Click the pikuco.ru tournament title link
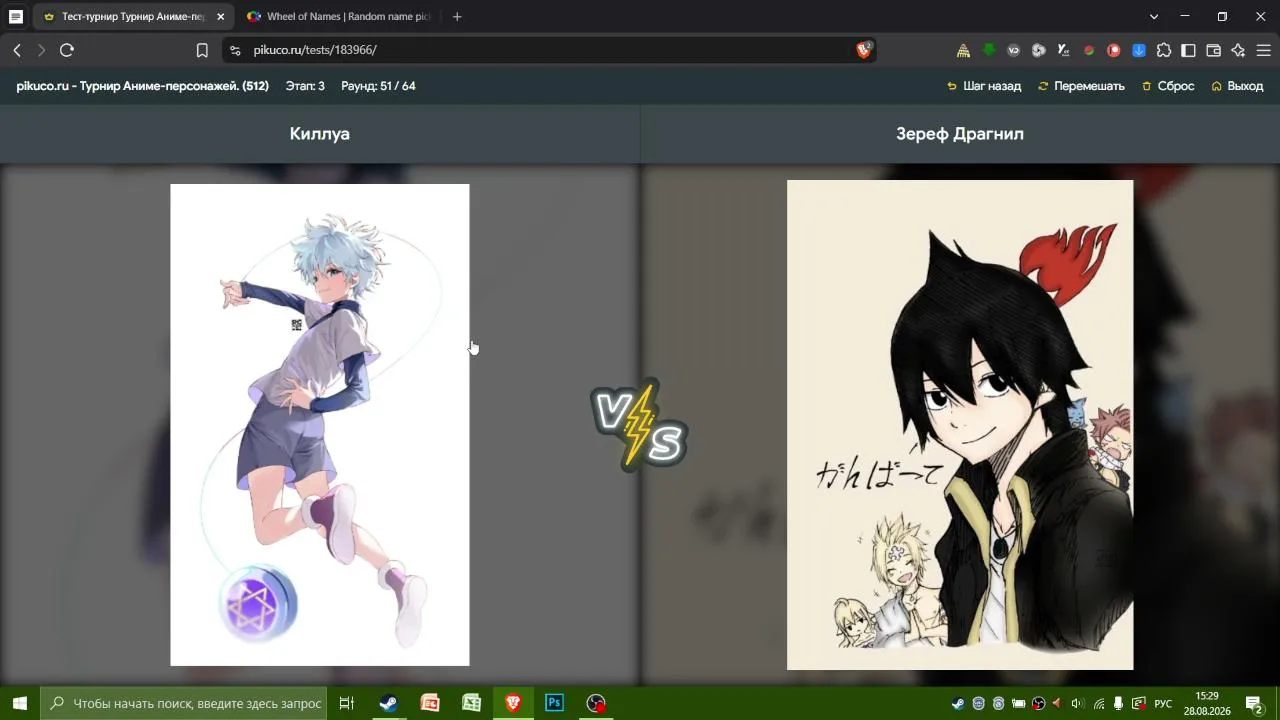The height and width of the screenshot is (720, 1280). (143, 86)
